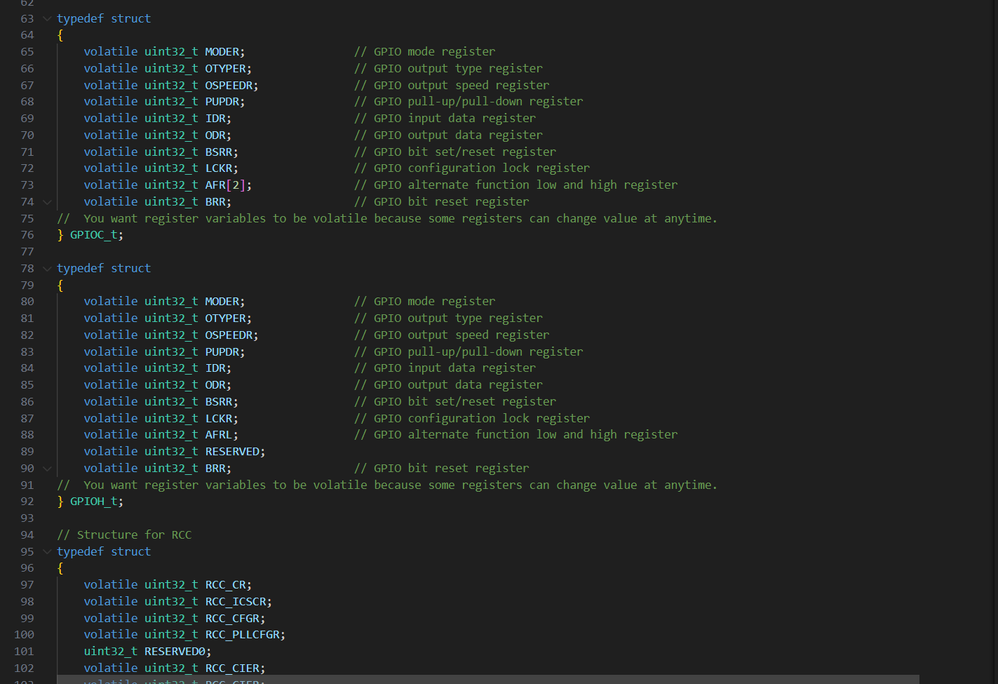Click line number 92 in the gutter
The image size is (998, 684).
pyautogui.click(x=27, y=501)
